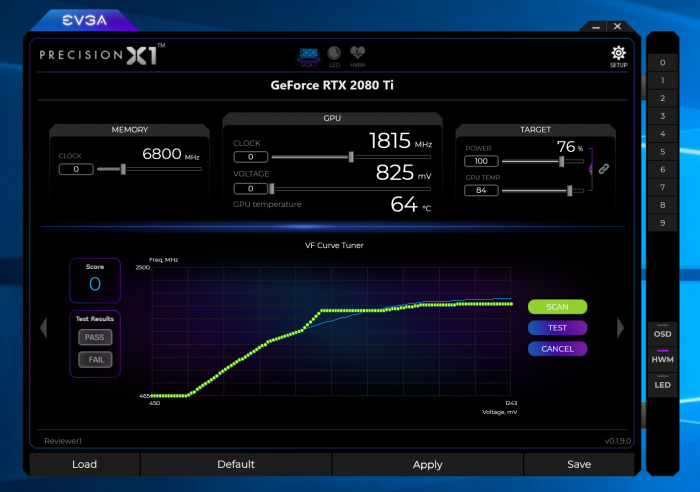
Task: Open the SETUP gear icon
Action: pos(618,56)
